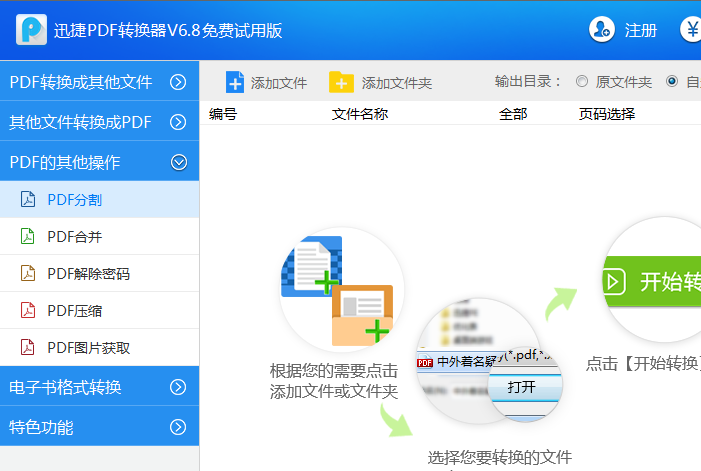Open the 其他文件转换成PDF menu
This screenshot has height=471, width=701.
click(99, 122)
